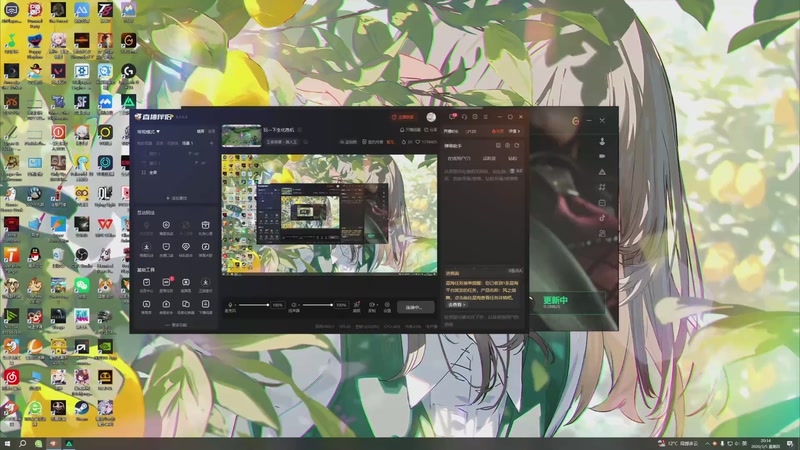Screen dimensions: 800x450
Task: Open dropdown arrow next to microphone icon
Action: [x=236, y=305]
